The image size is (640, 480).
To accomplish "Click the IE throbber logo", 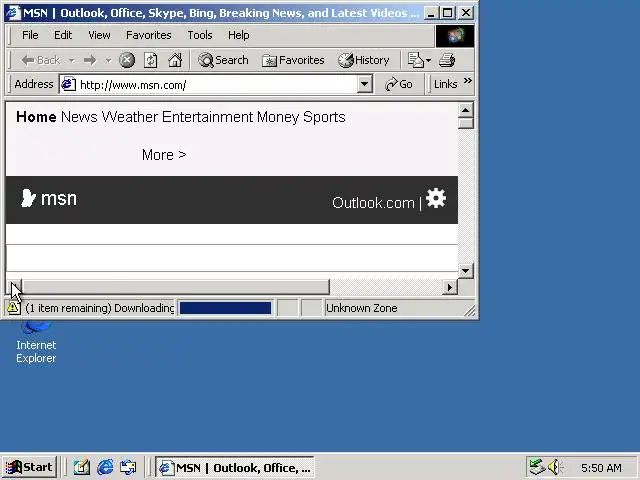I will click(455, 36).
